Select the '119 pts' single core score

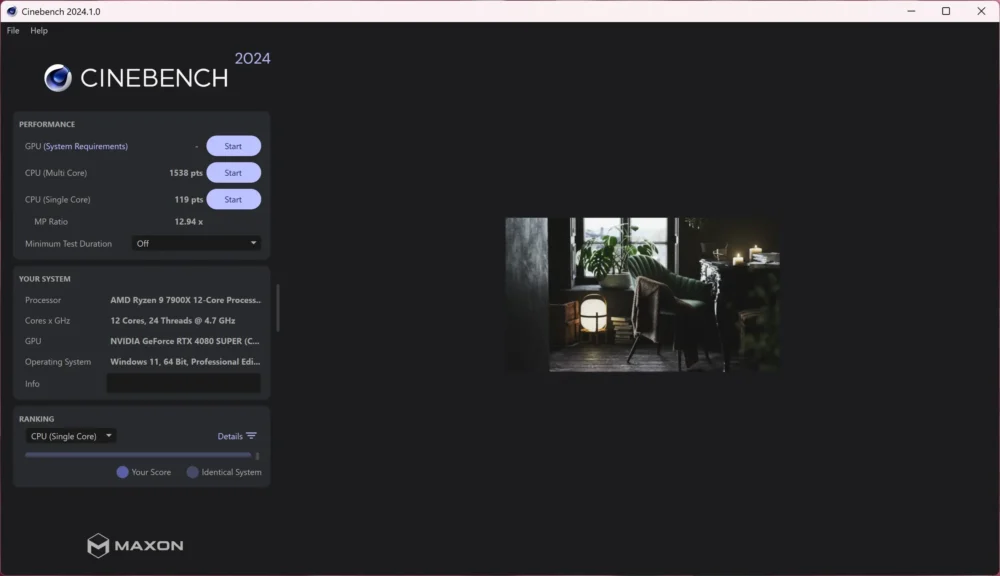click(x=189, y=200)
